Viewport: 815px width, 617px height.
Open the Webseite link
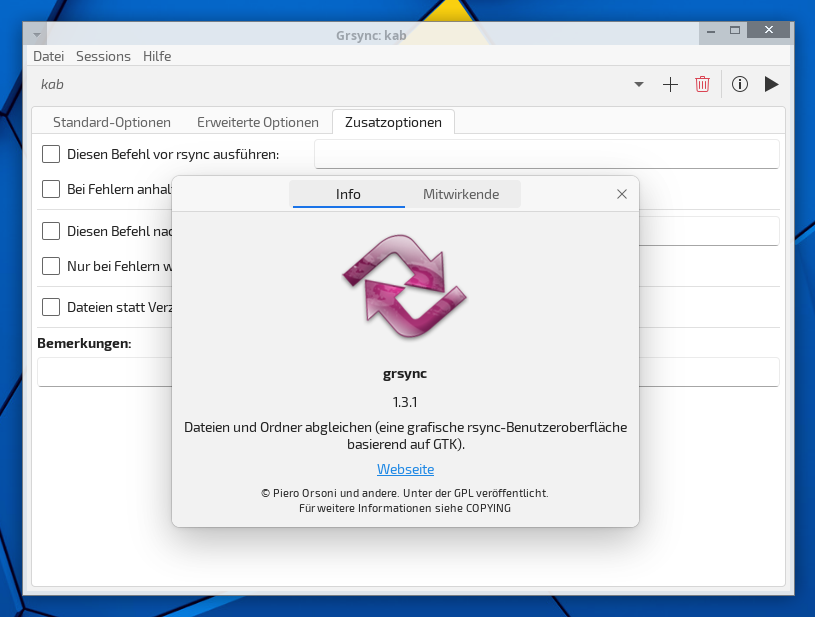click(405, 469)
